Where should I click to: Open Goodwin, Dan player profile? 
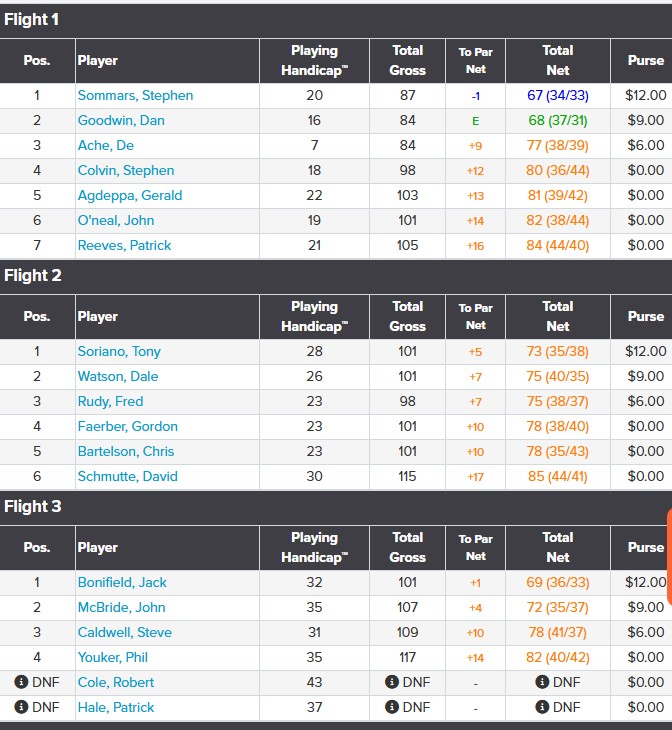tap(121, 120)
